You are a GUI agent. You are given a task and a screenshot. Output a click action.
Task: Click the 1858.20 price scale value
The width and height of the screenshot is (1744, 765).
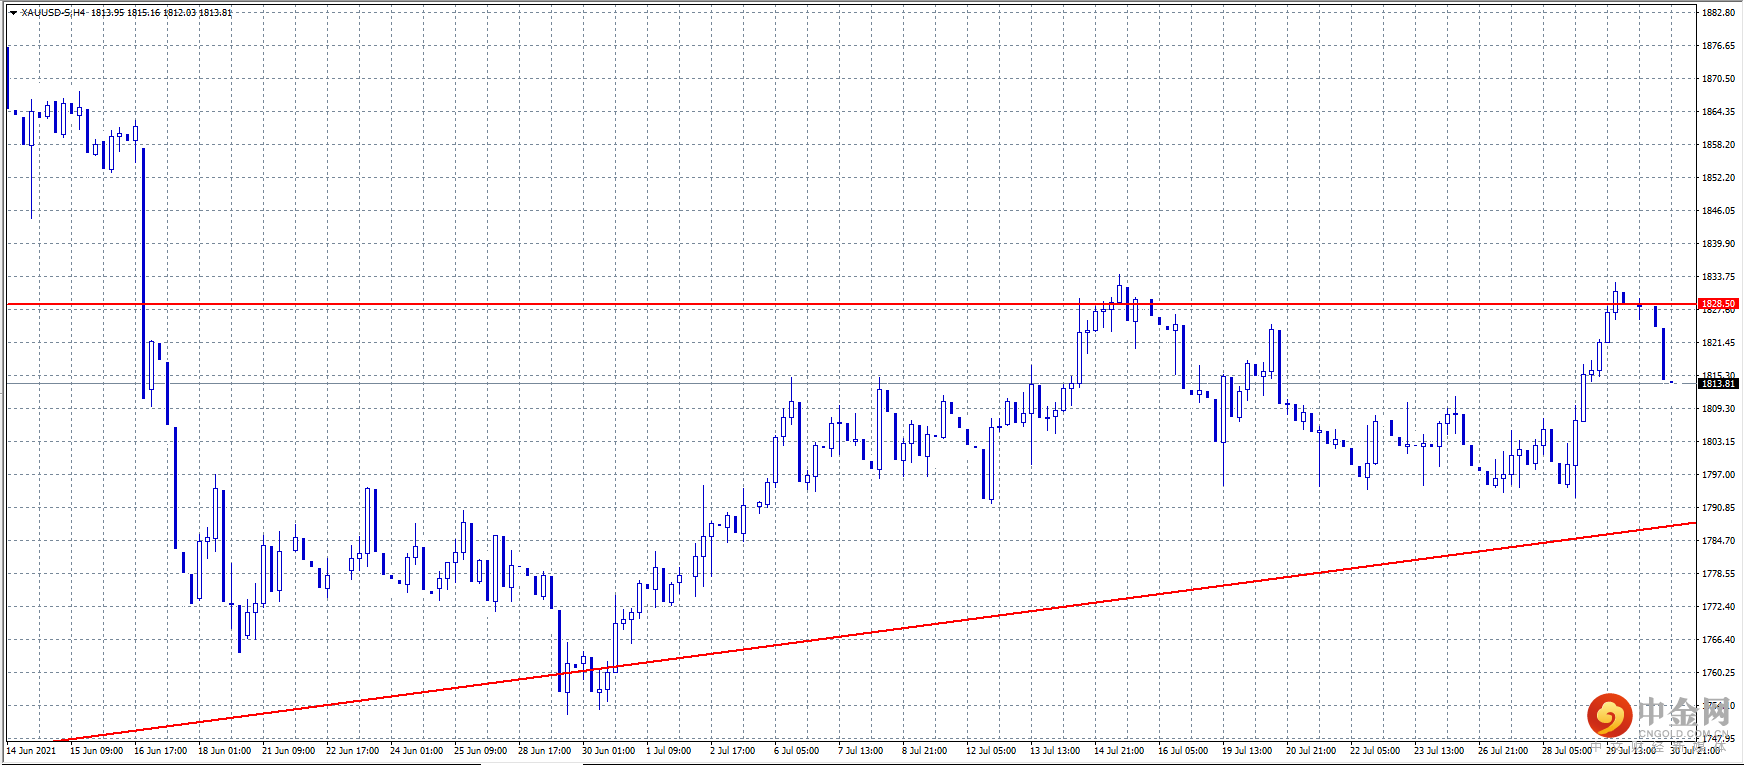tap(1719, 145)
